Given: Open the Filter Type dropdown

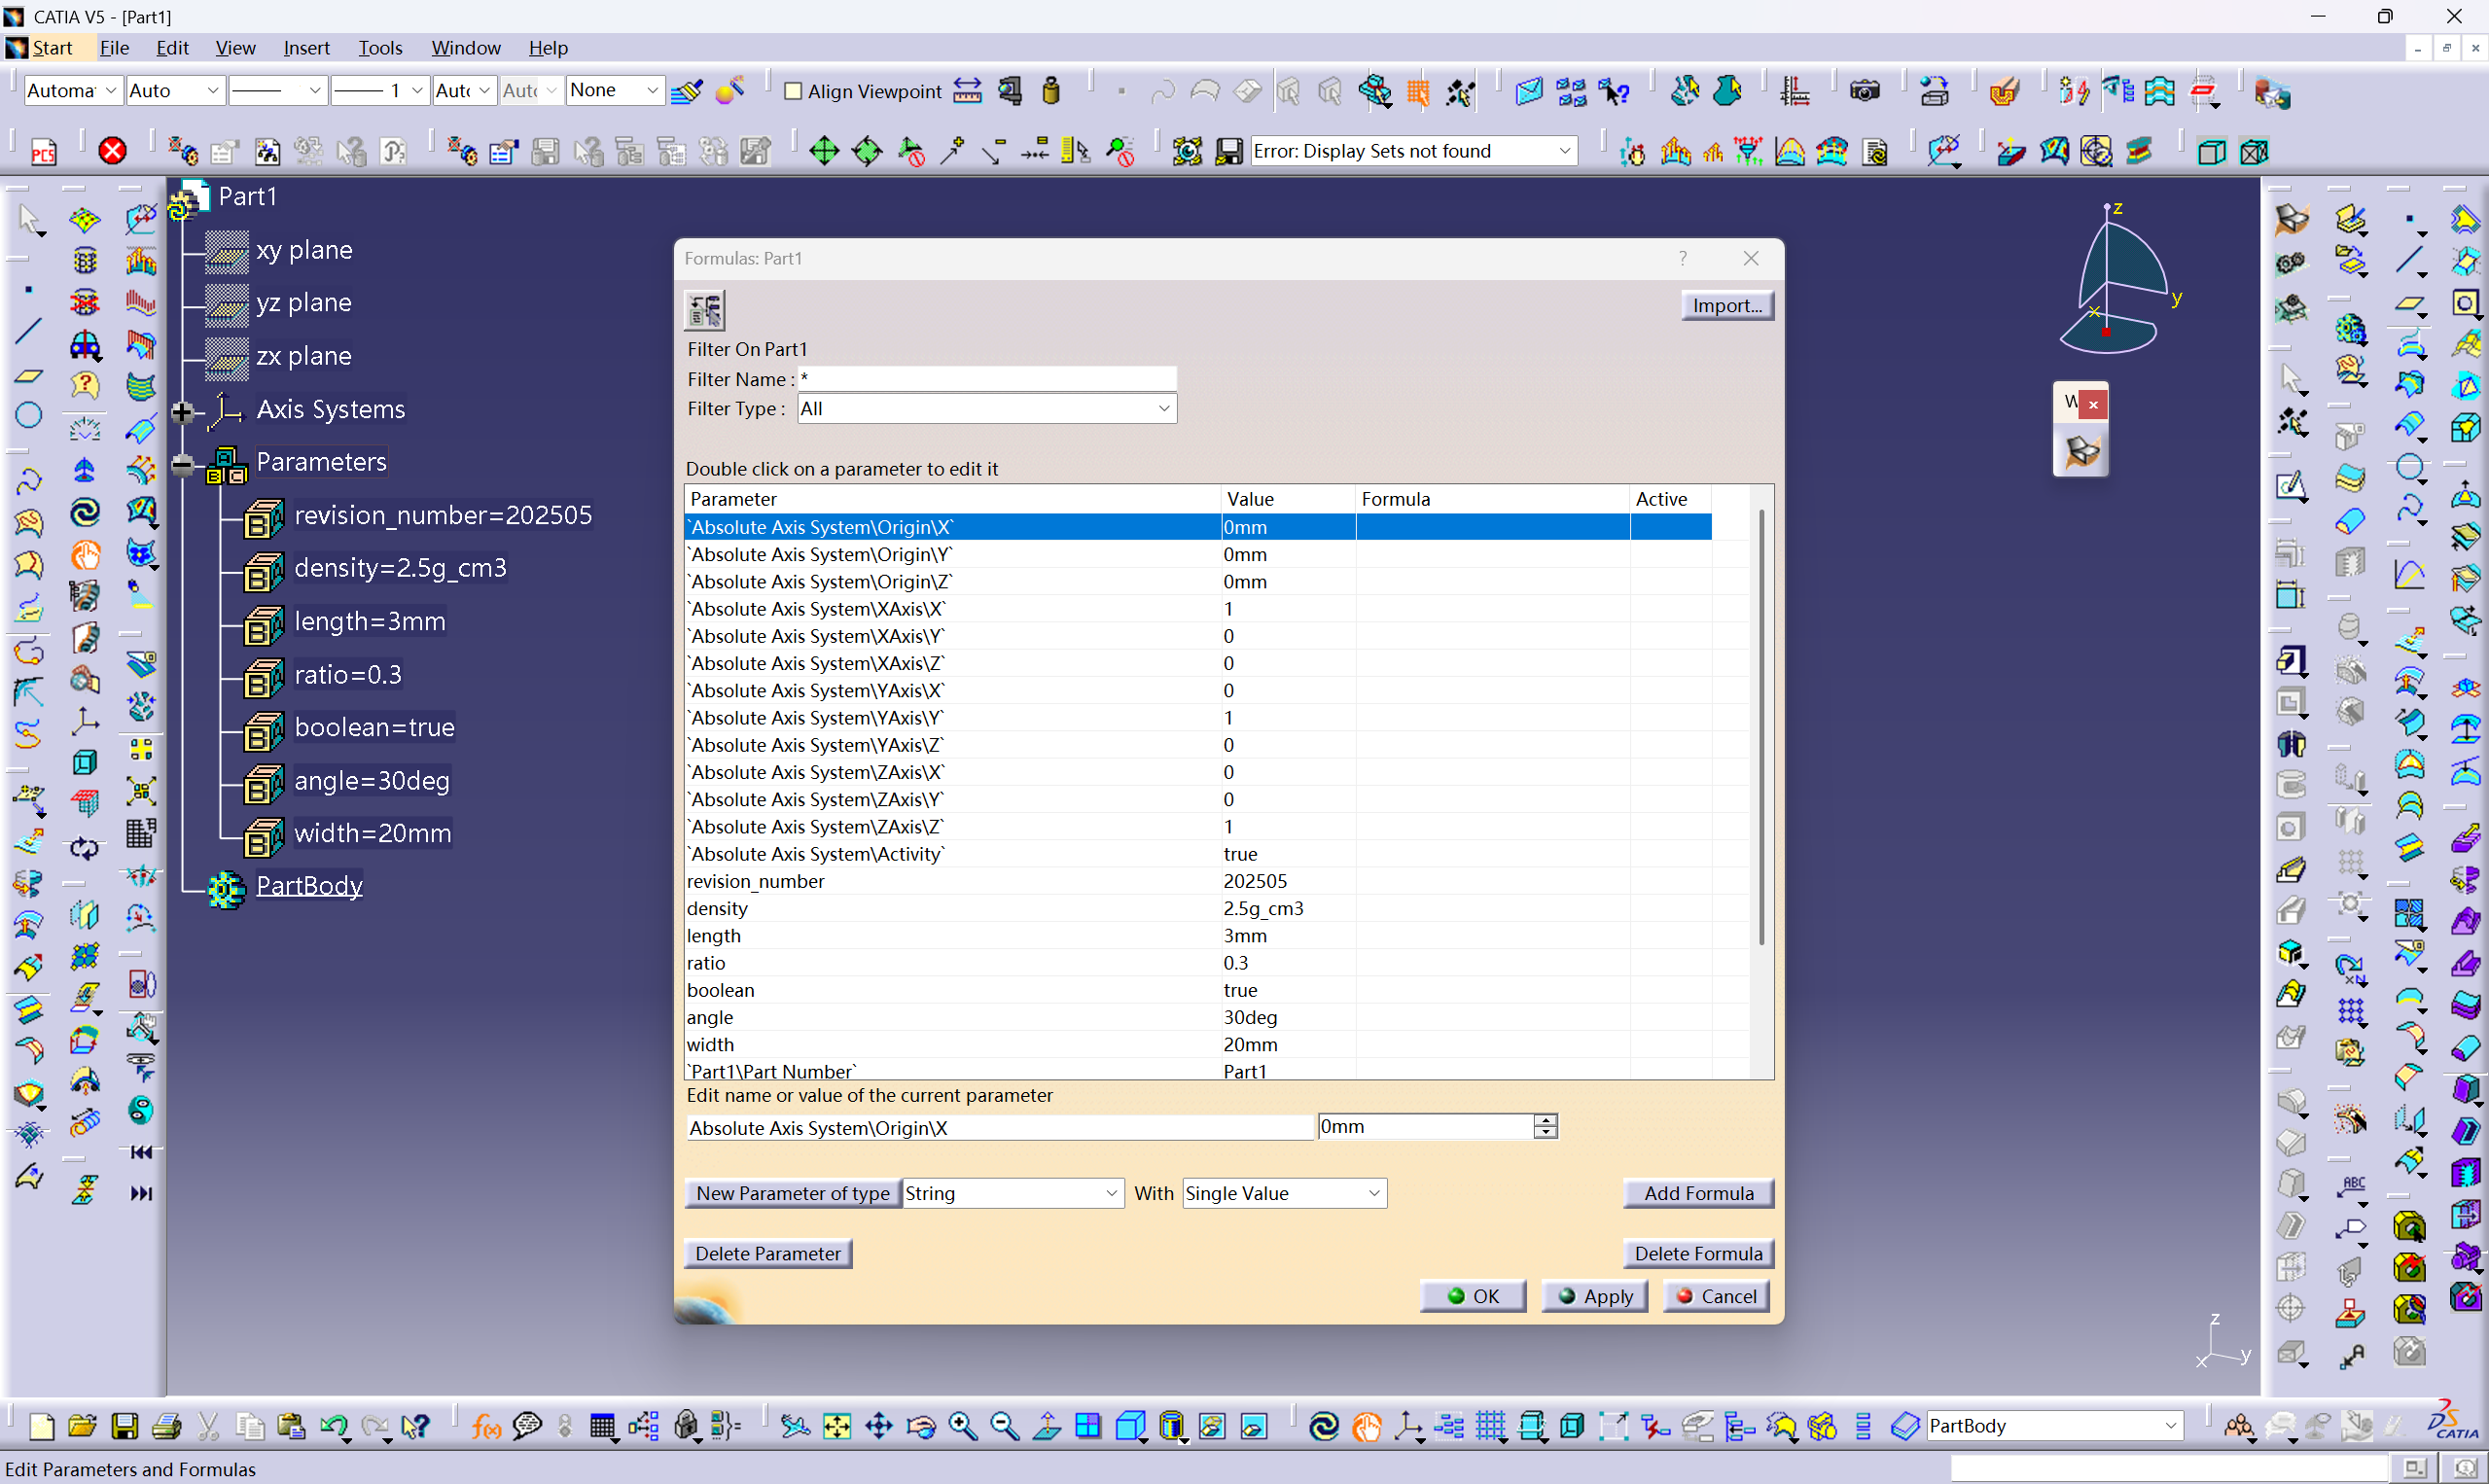Looking at the screenshot, I should click(1163, 408).
